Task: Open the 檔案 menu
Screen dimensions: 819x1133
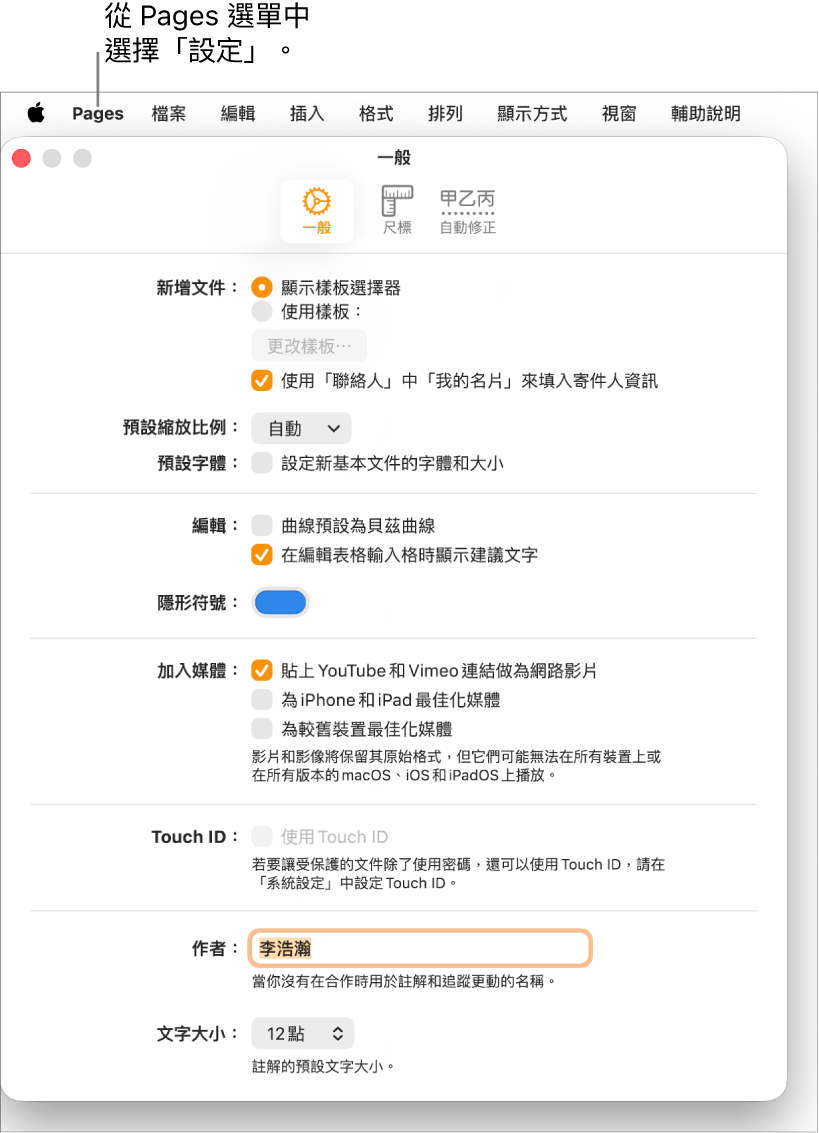Action: point(168,113)
